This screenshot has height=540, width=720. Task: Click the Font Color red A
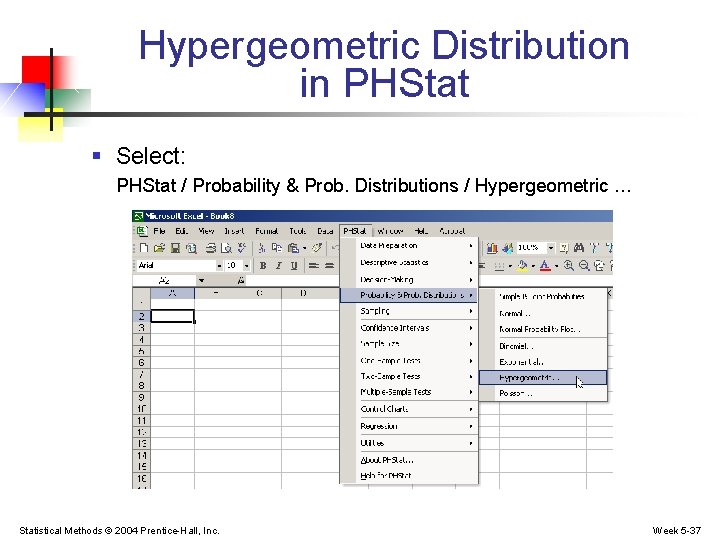coord(545,265)
